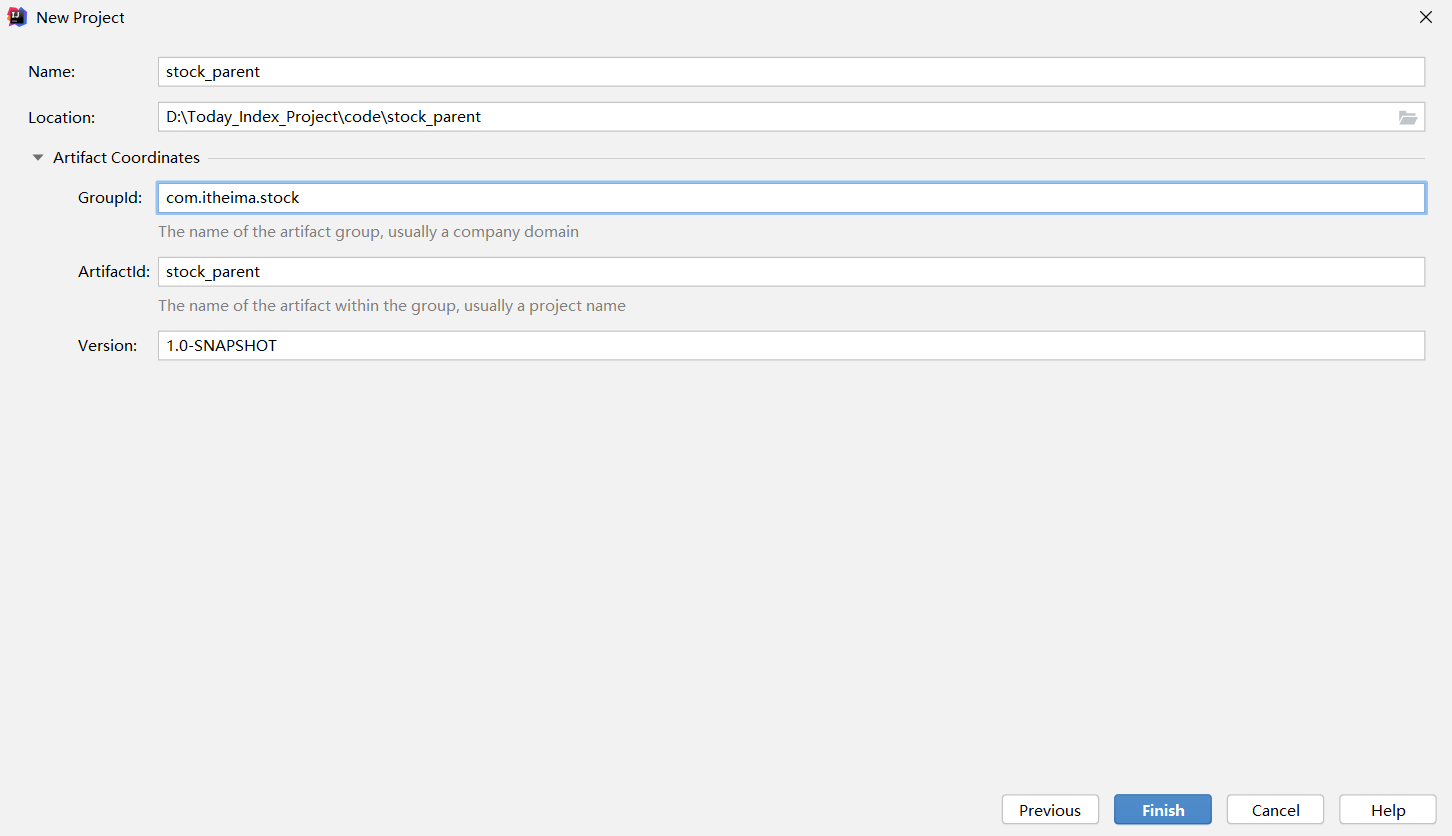
Task: Click the hint text about project name
Action: click(x=392, y=306)
